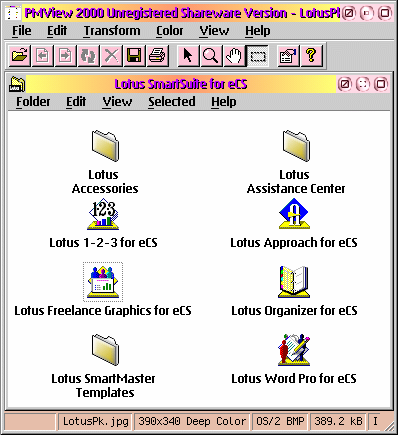The width and height of the screenshot is (398, 435).
Task: Click the Lotus SmartSuite folder title icon
Action: coord(17,84)
